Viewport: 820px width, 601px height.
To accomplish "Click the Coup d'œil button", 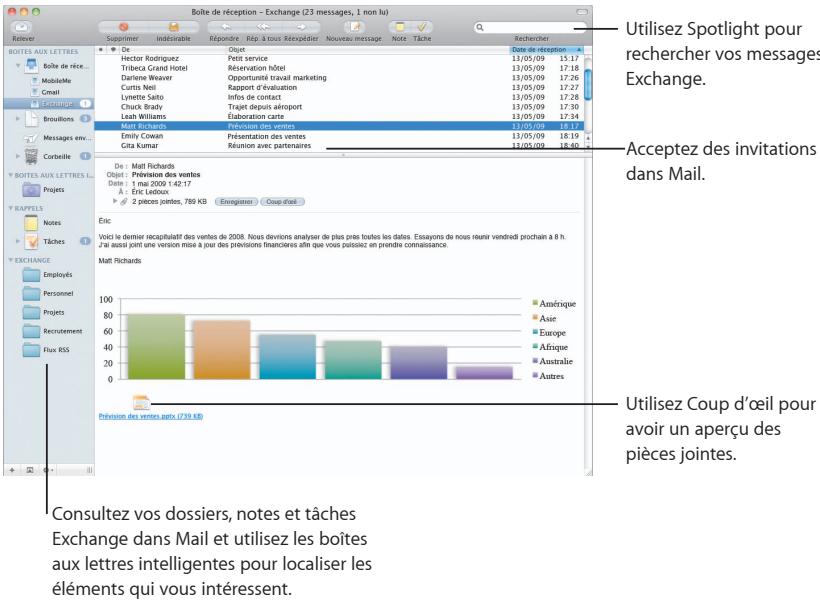I will [282, 202].
